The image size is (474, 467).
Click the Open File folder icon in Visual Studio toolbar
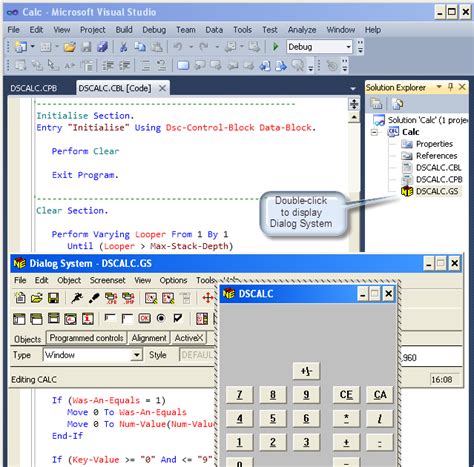click(x=69, y=47)
